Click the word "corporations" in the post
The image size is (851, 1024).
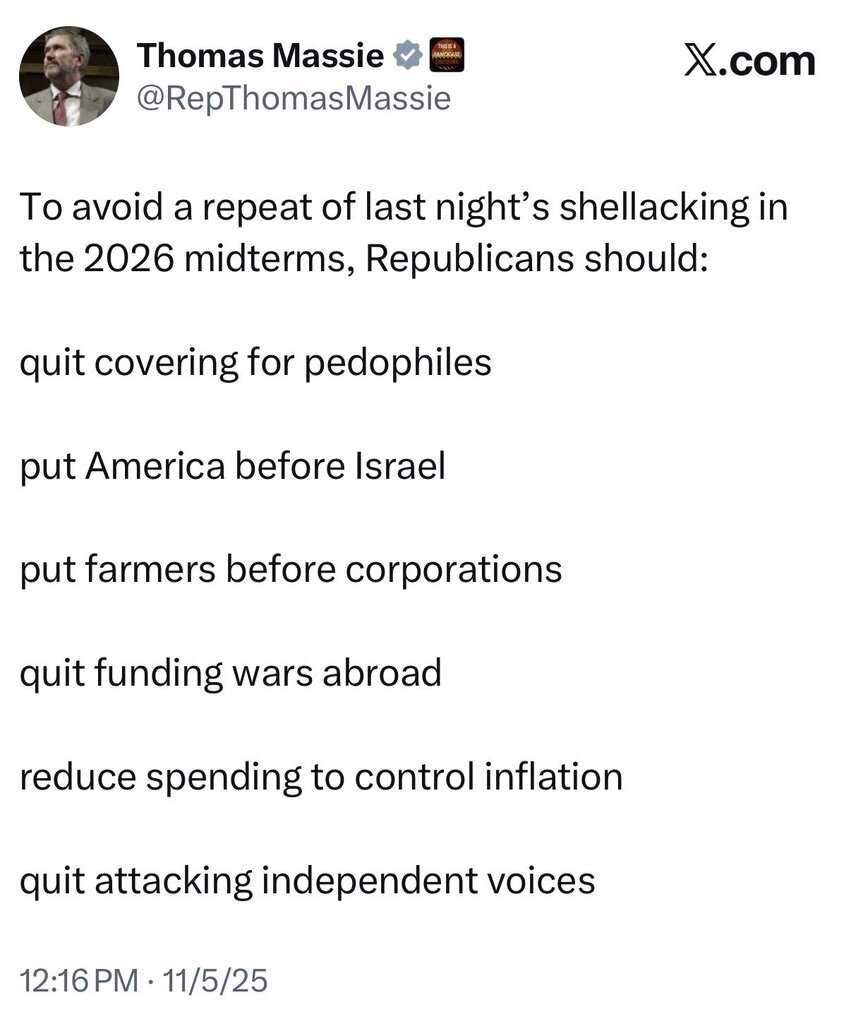pyautogui.click(x=452, y=569)
